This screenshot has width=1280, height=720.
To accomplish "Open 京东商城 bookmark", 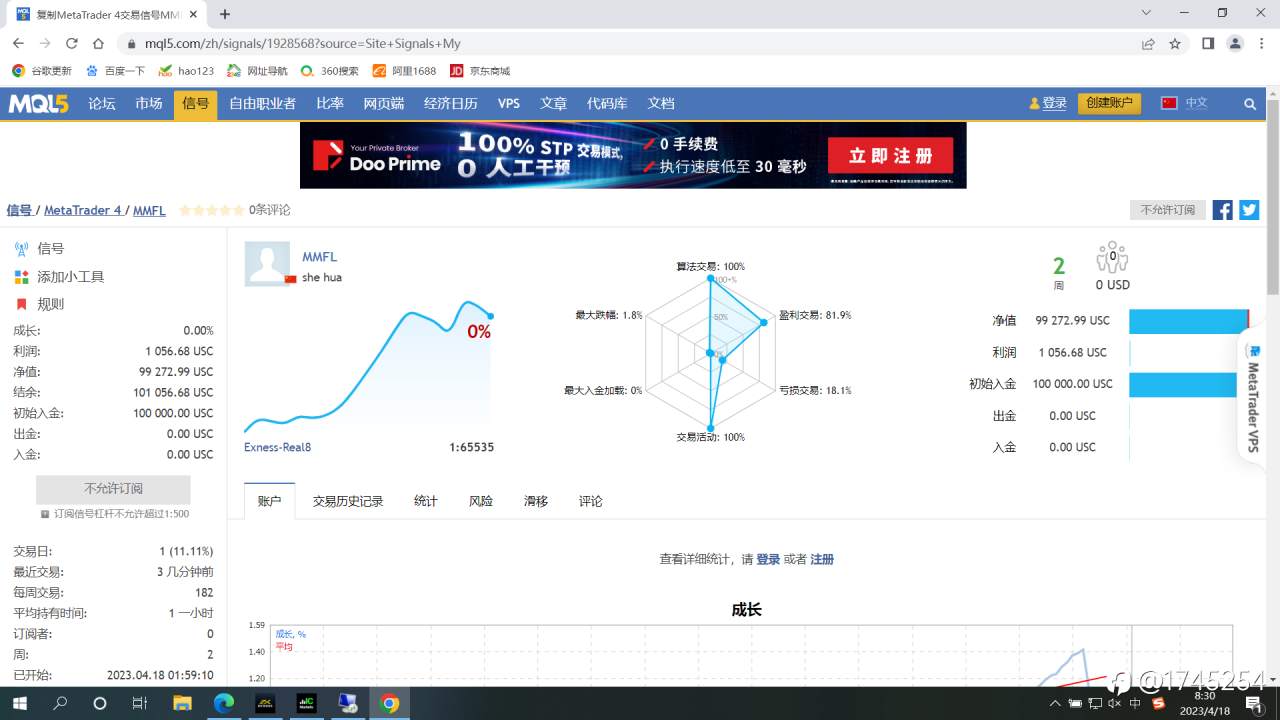I will pyautogui.click(x=480, y=71).
